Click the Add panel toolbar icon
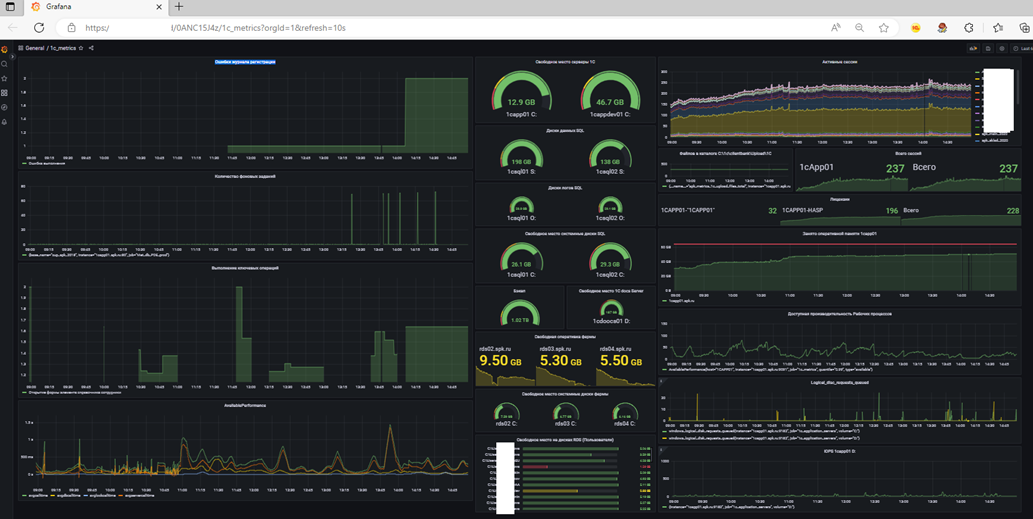This screenshot has width=1033, height=519. pos(972,48)
